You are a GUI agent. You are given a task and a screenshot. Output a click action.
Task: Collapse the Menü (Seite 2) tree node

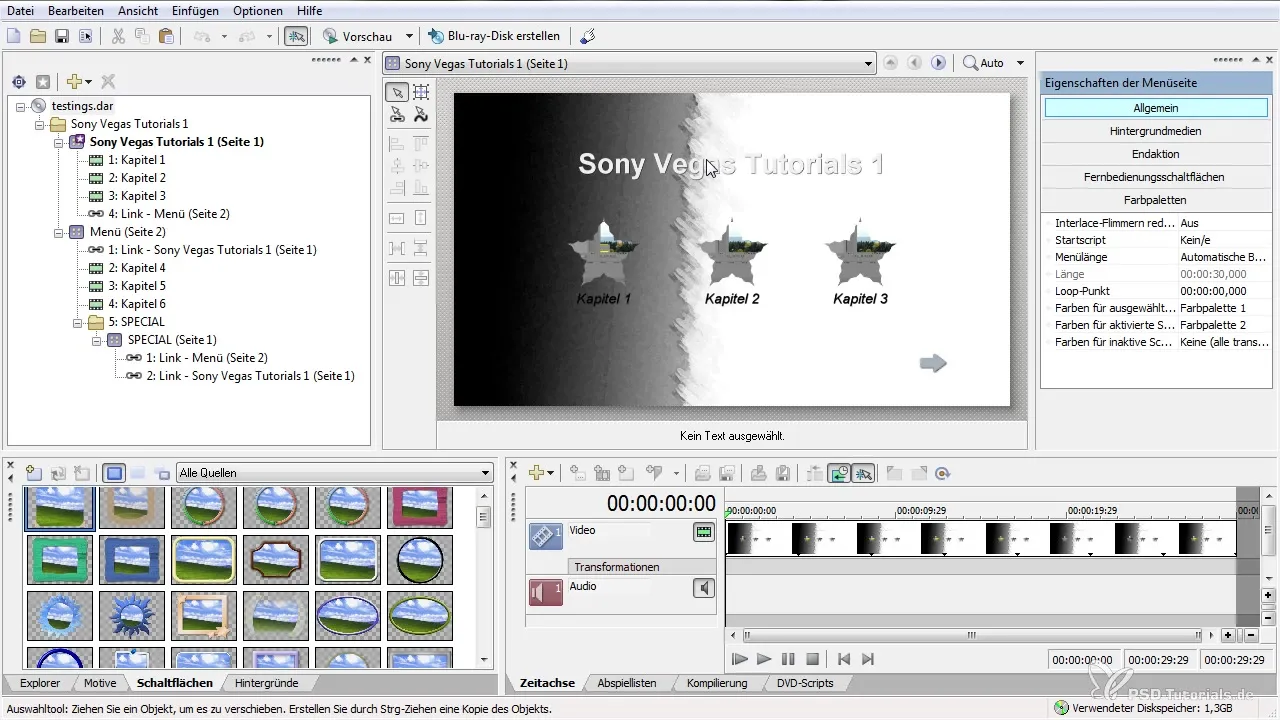tap(59, 232)
